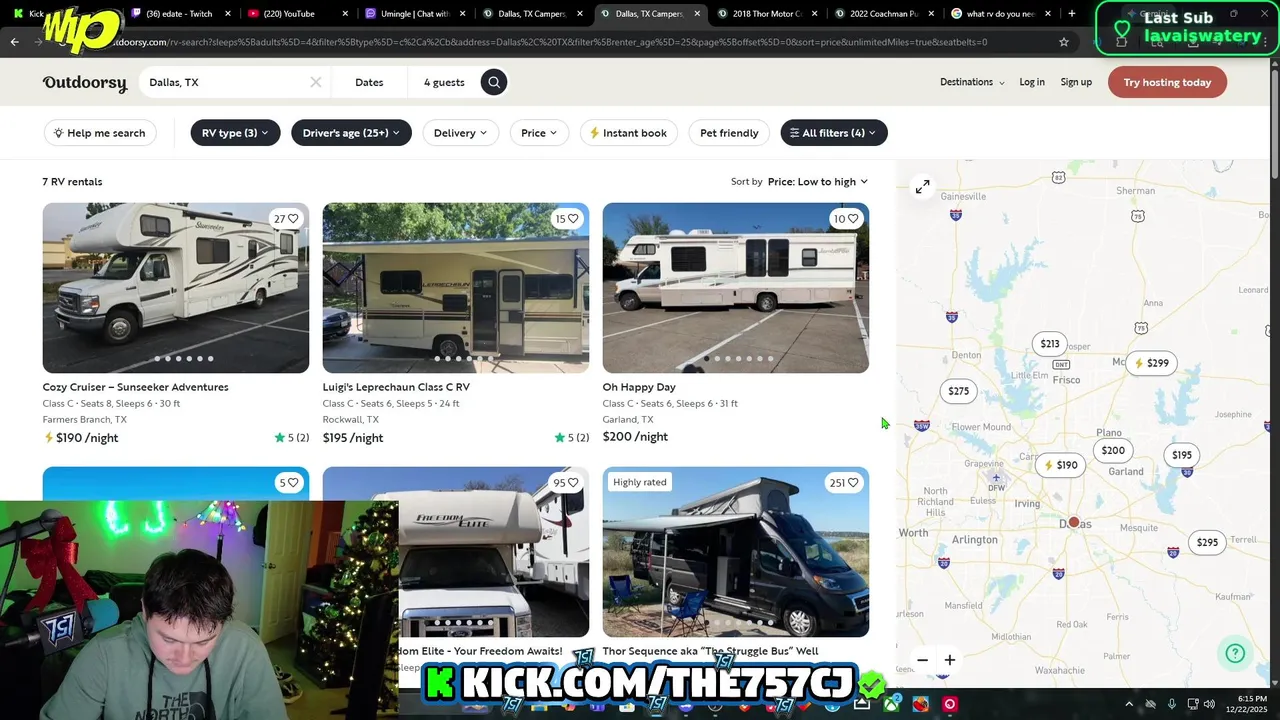Zoom in the map
The height and width of the screenshot is (720, 1280).
click(950, 660)
